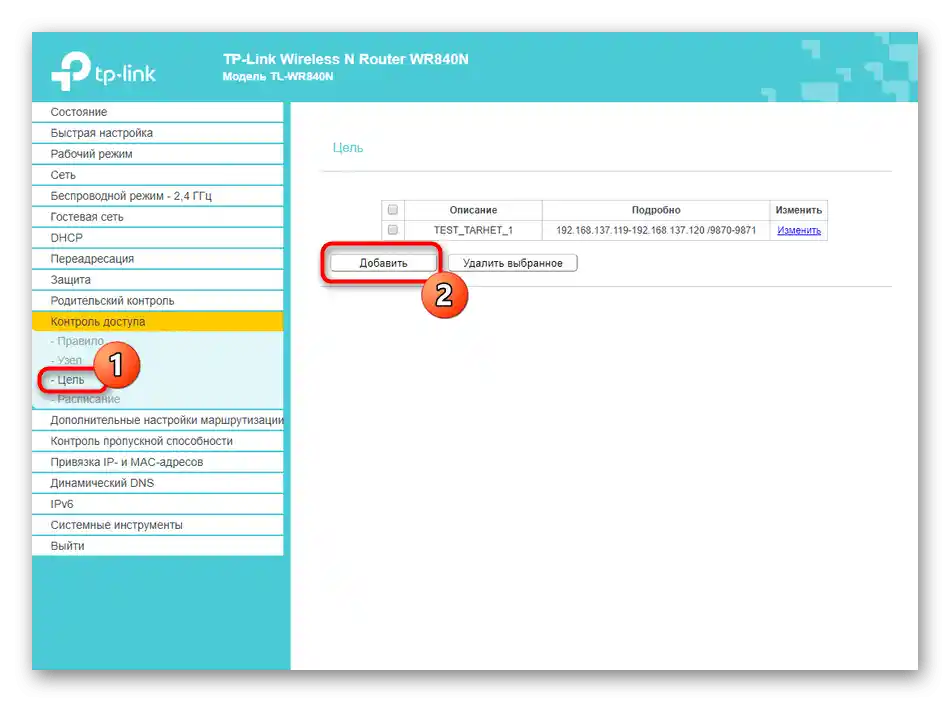Select the highlighted Контроль доступа item
This screenshot has height=702, width=950.
point(158,322)
